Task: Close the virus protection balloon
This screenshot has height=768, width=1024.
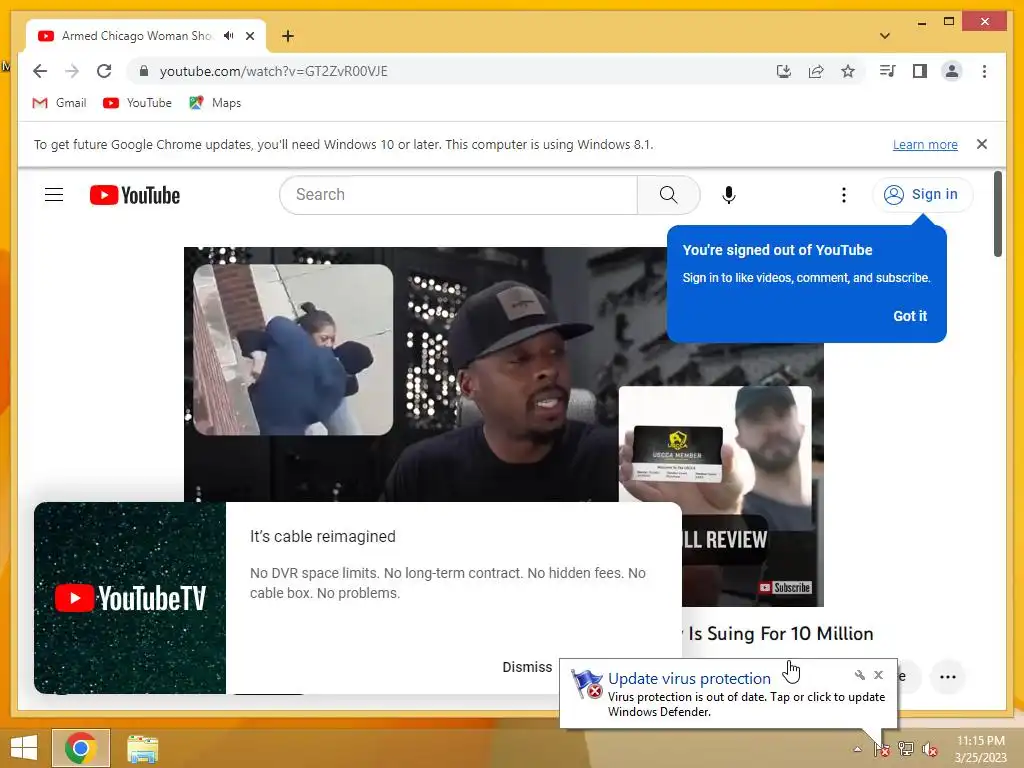Action: point(878,675)
